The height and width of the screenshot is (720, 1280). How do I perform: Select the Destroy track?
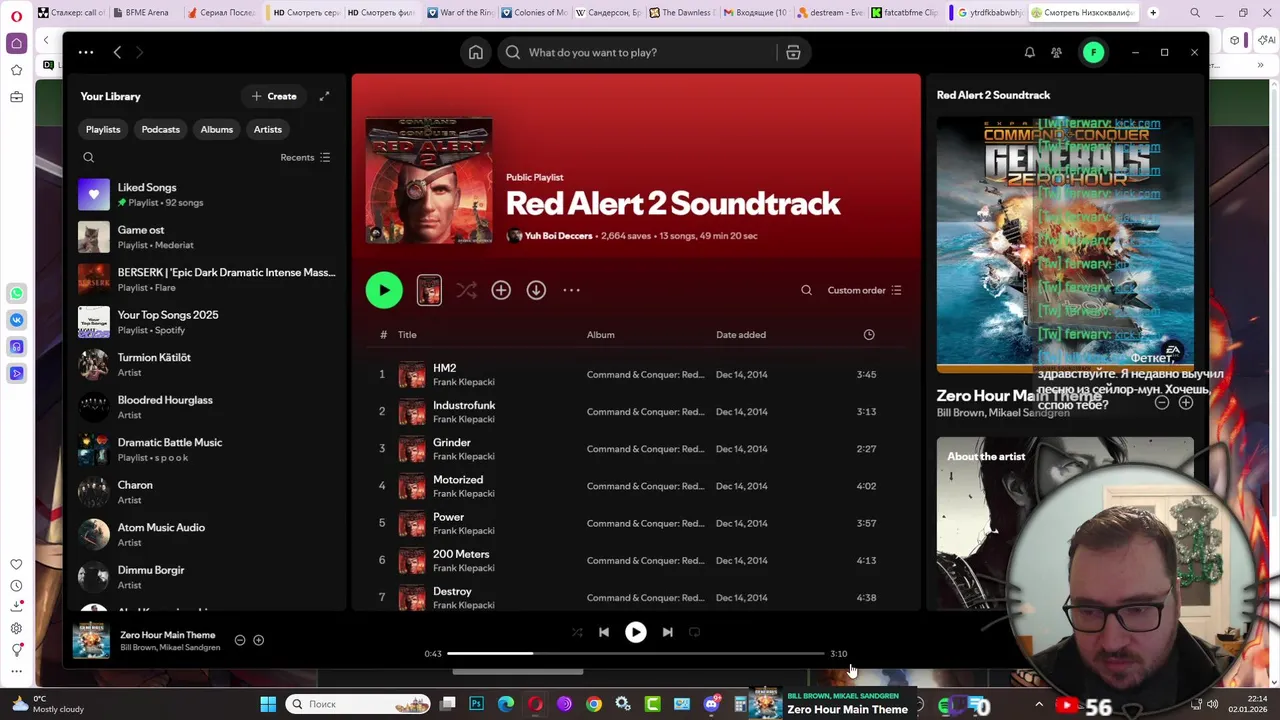click(635, 597)
